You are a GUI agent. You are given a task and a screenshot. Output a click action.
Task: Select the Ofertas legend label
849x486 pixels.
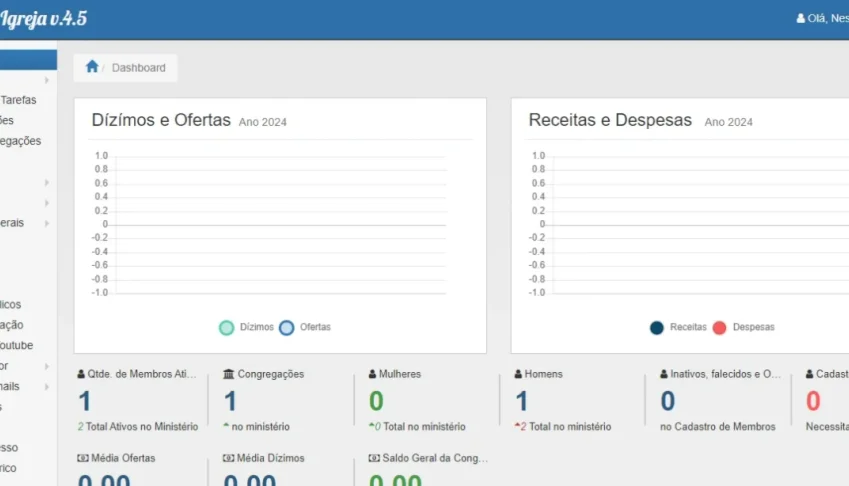[315, 327]
